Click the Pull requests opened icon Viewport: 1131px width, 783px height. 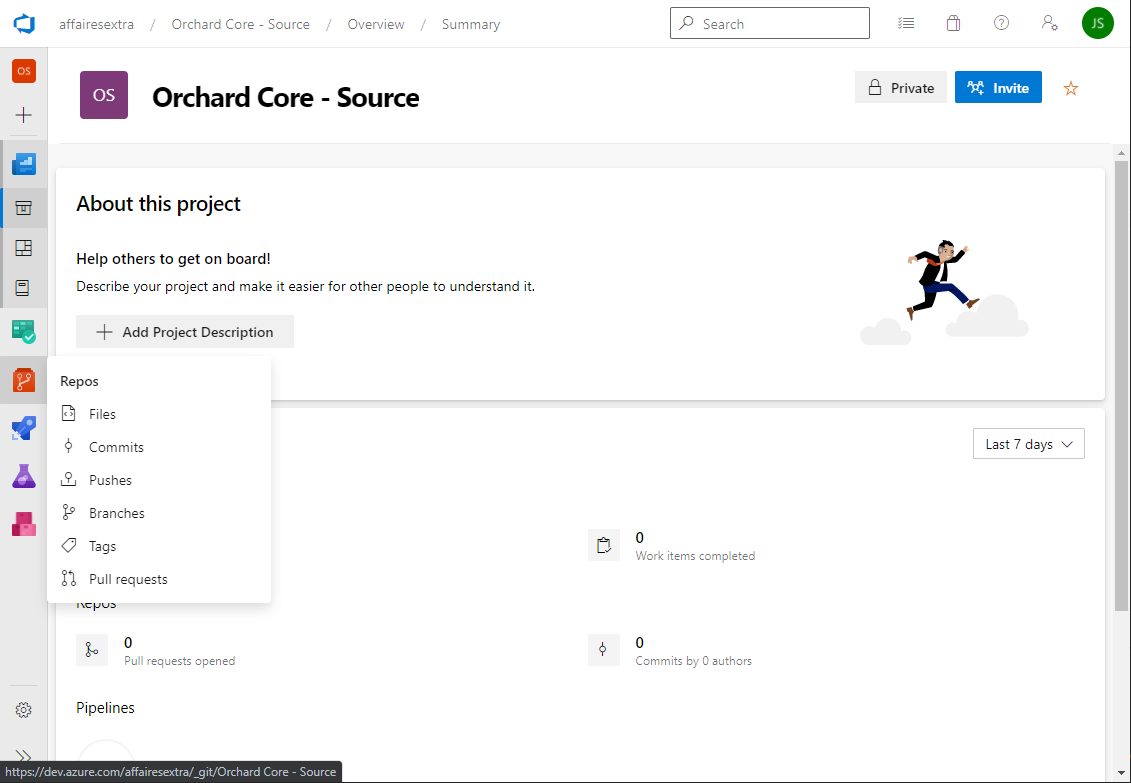click(92, 650)
